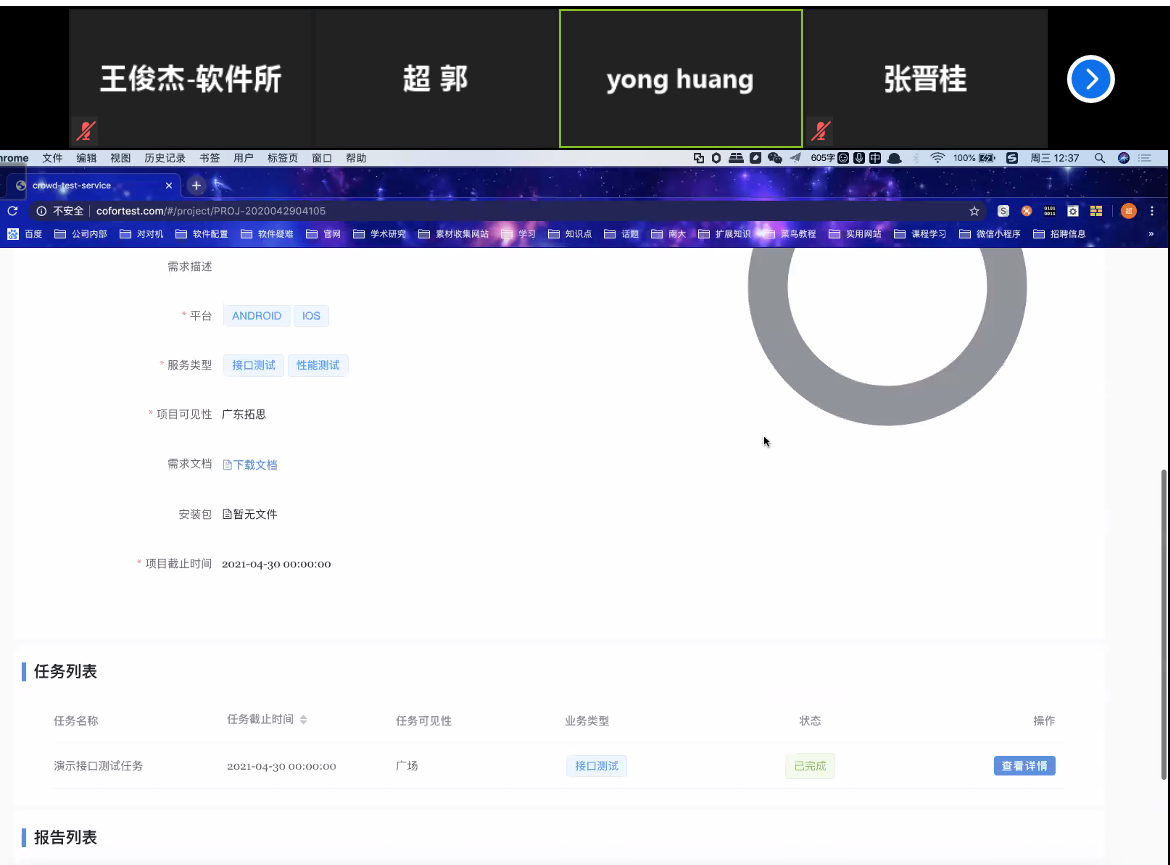Open a new browser tab
This screenshot has height=865, width=1170.
click(x=197, y=185)
